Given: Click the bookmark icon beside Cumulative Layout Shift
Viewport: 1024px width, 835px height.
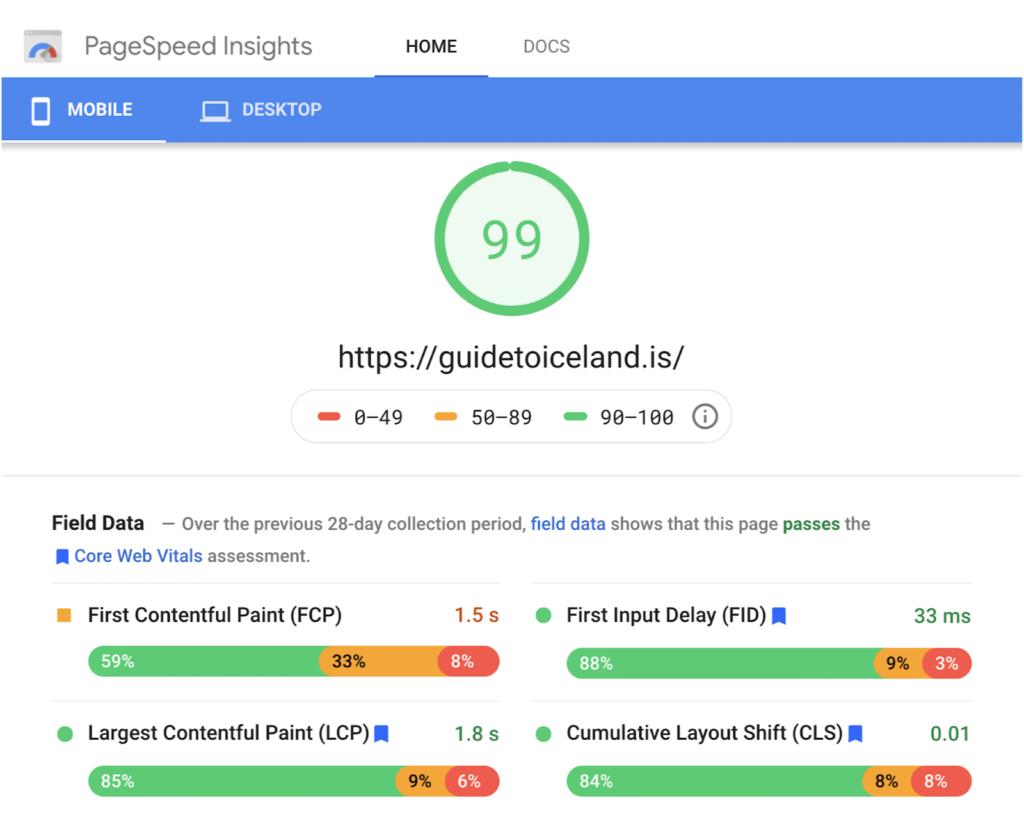Looking at the screenshot, I should [x=855, y=734].
